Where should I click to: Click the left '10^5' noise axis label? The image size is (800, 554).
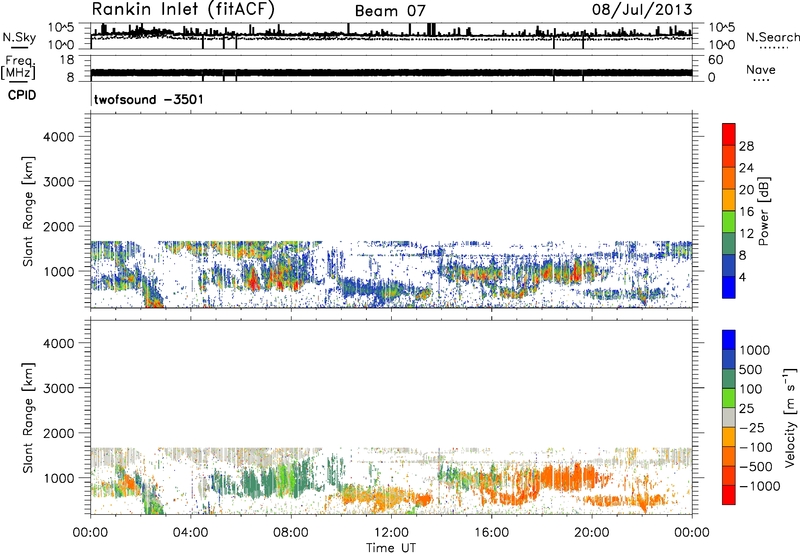click(61, 28)
